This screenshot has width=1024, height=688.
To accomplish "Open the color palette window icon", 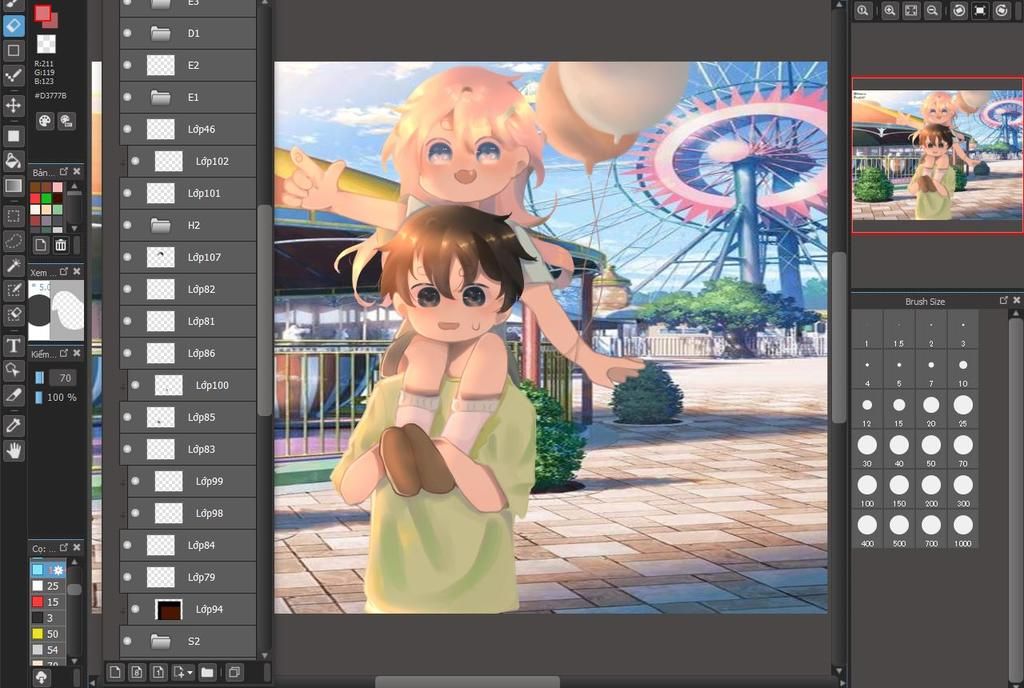I will [44, 121].
